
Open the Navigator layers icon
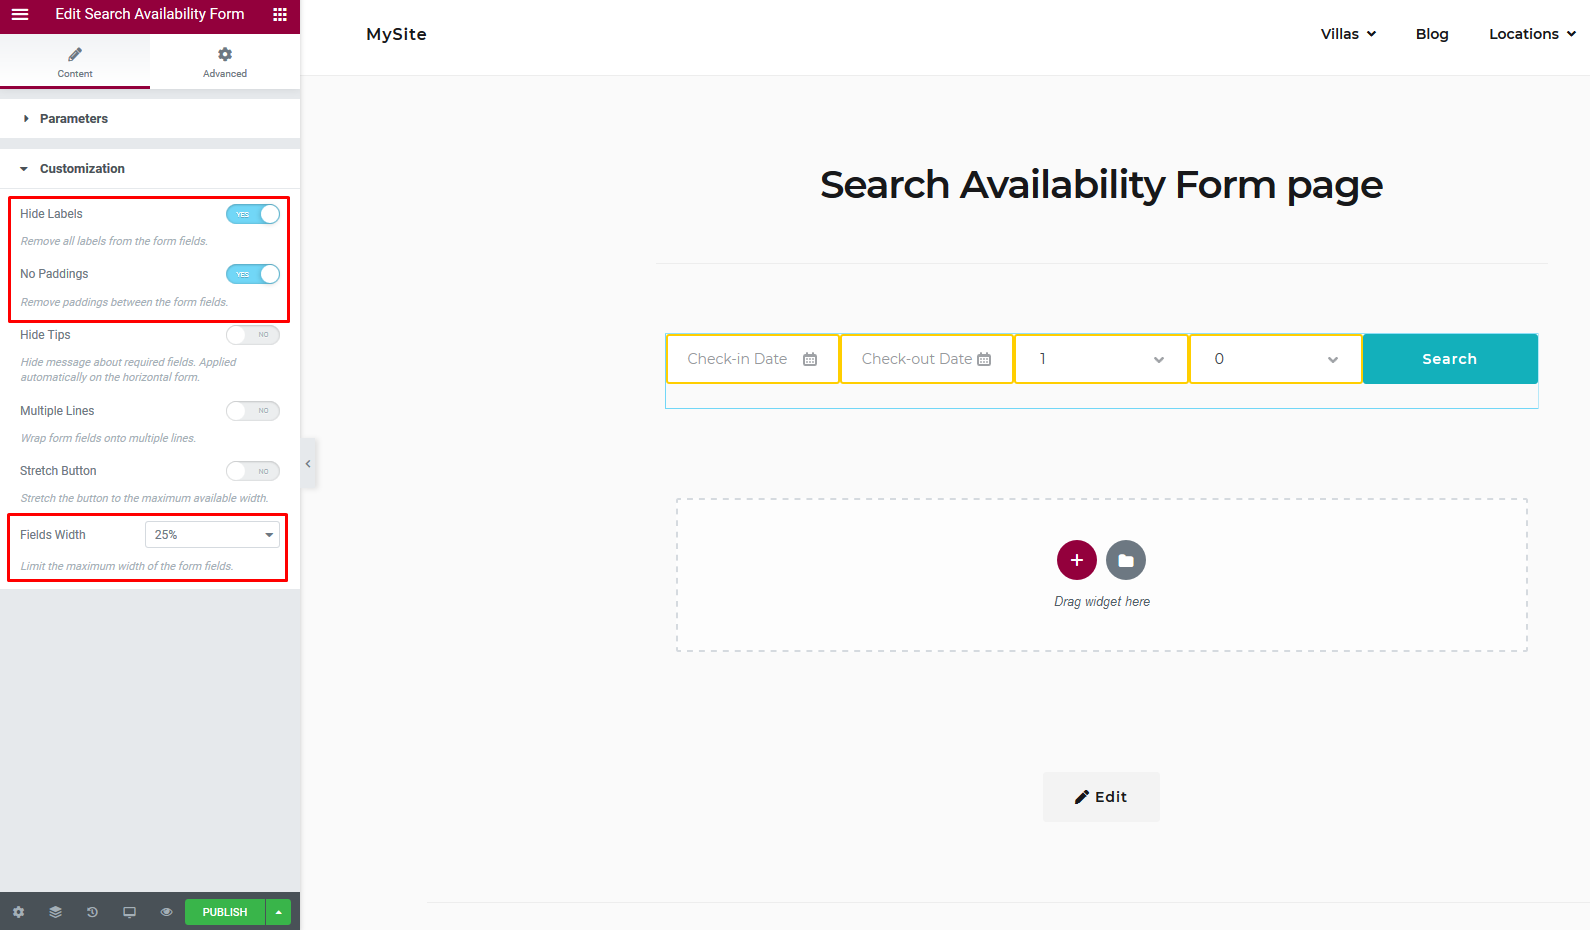coord(55,912)
